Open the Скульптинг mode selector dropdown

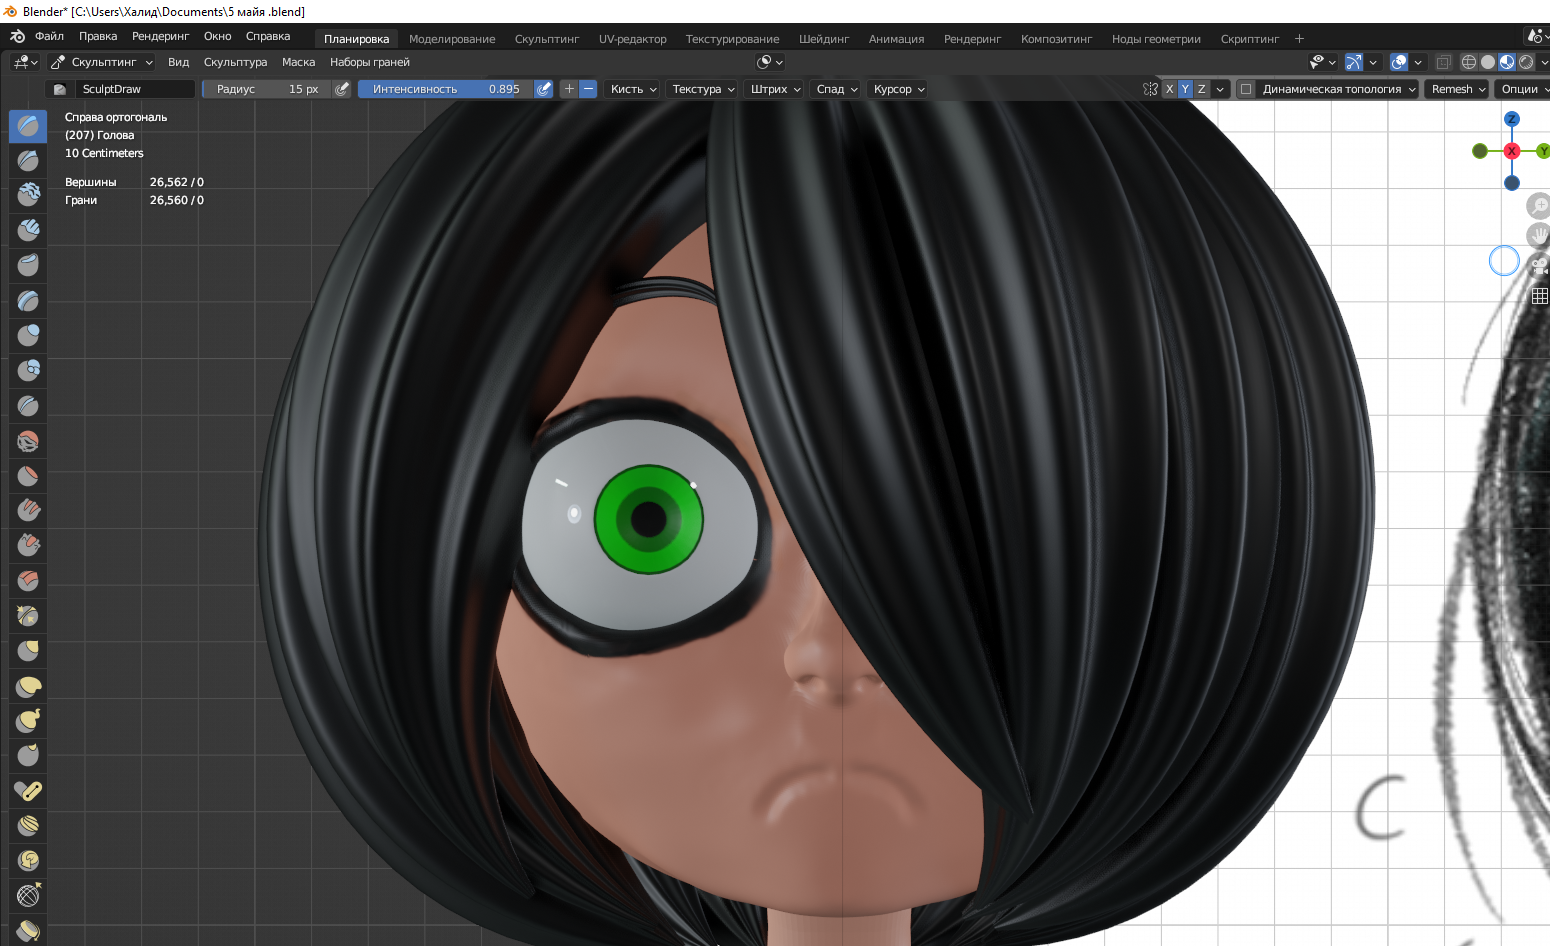tap(102, 62)
